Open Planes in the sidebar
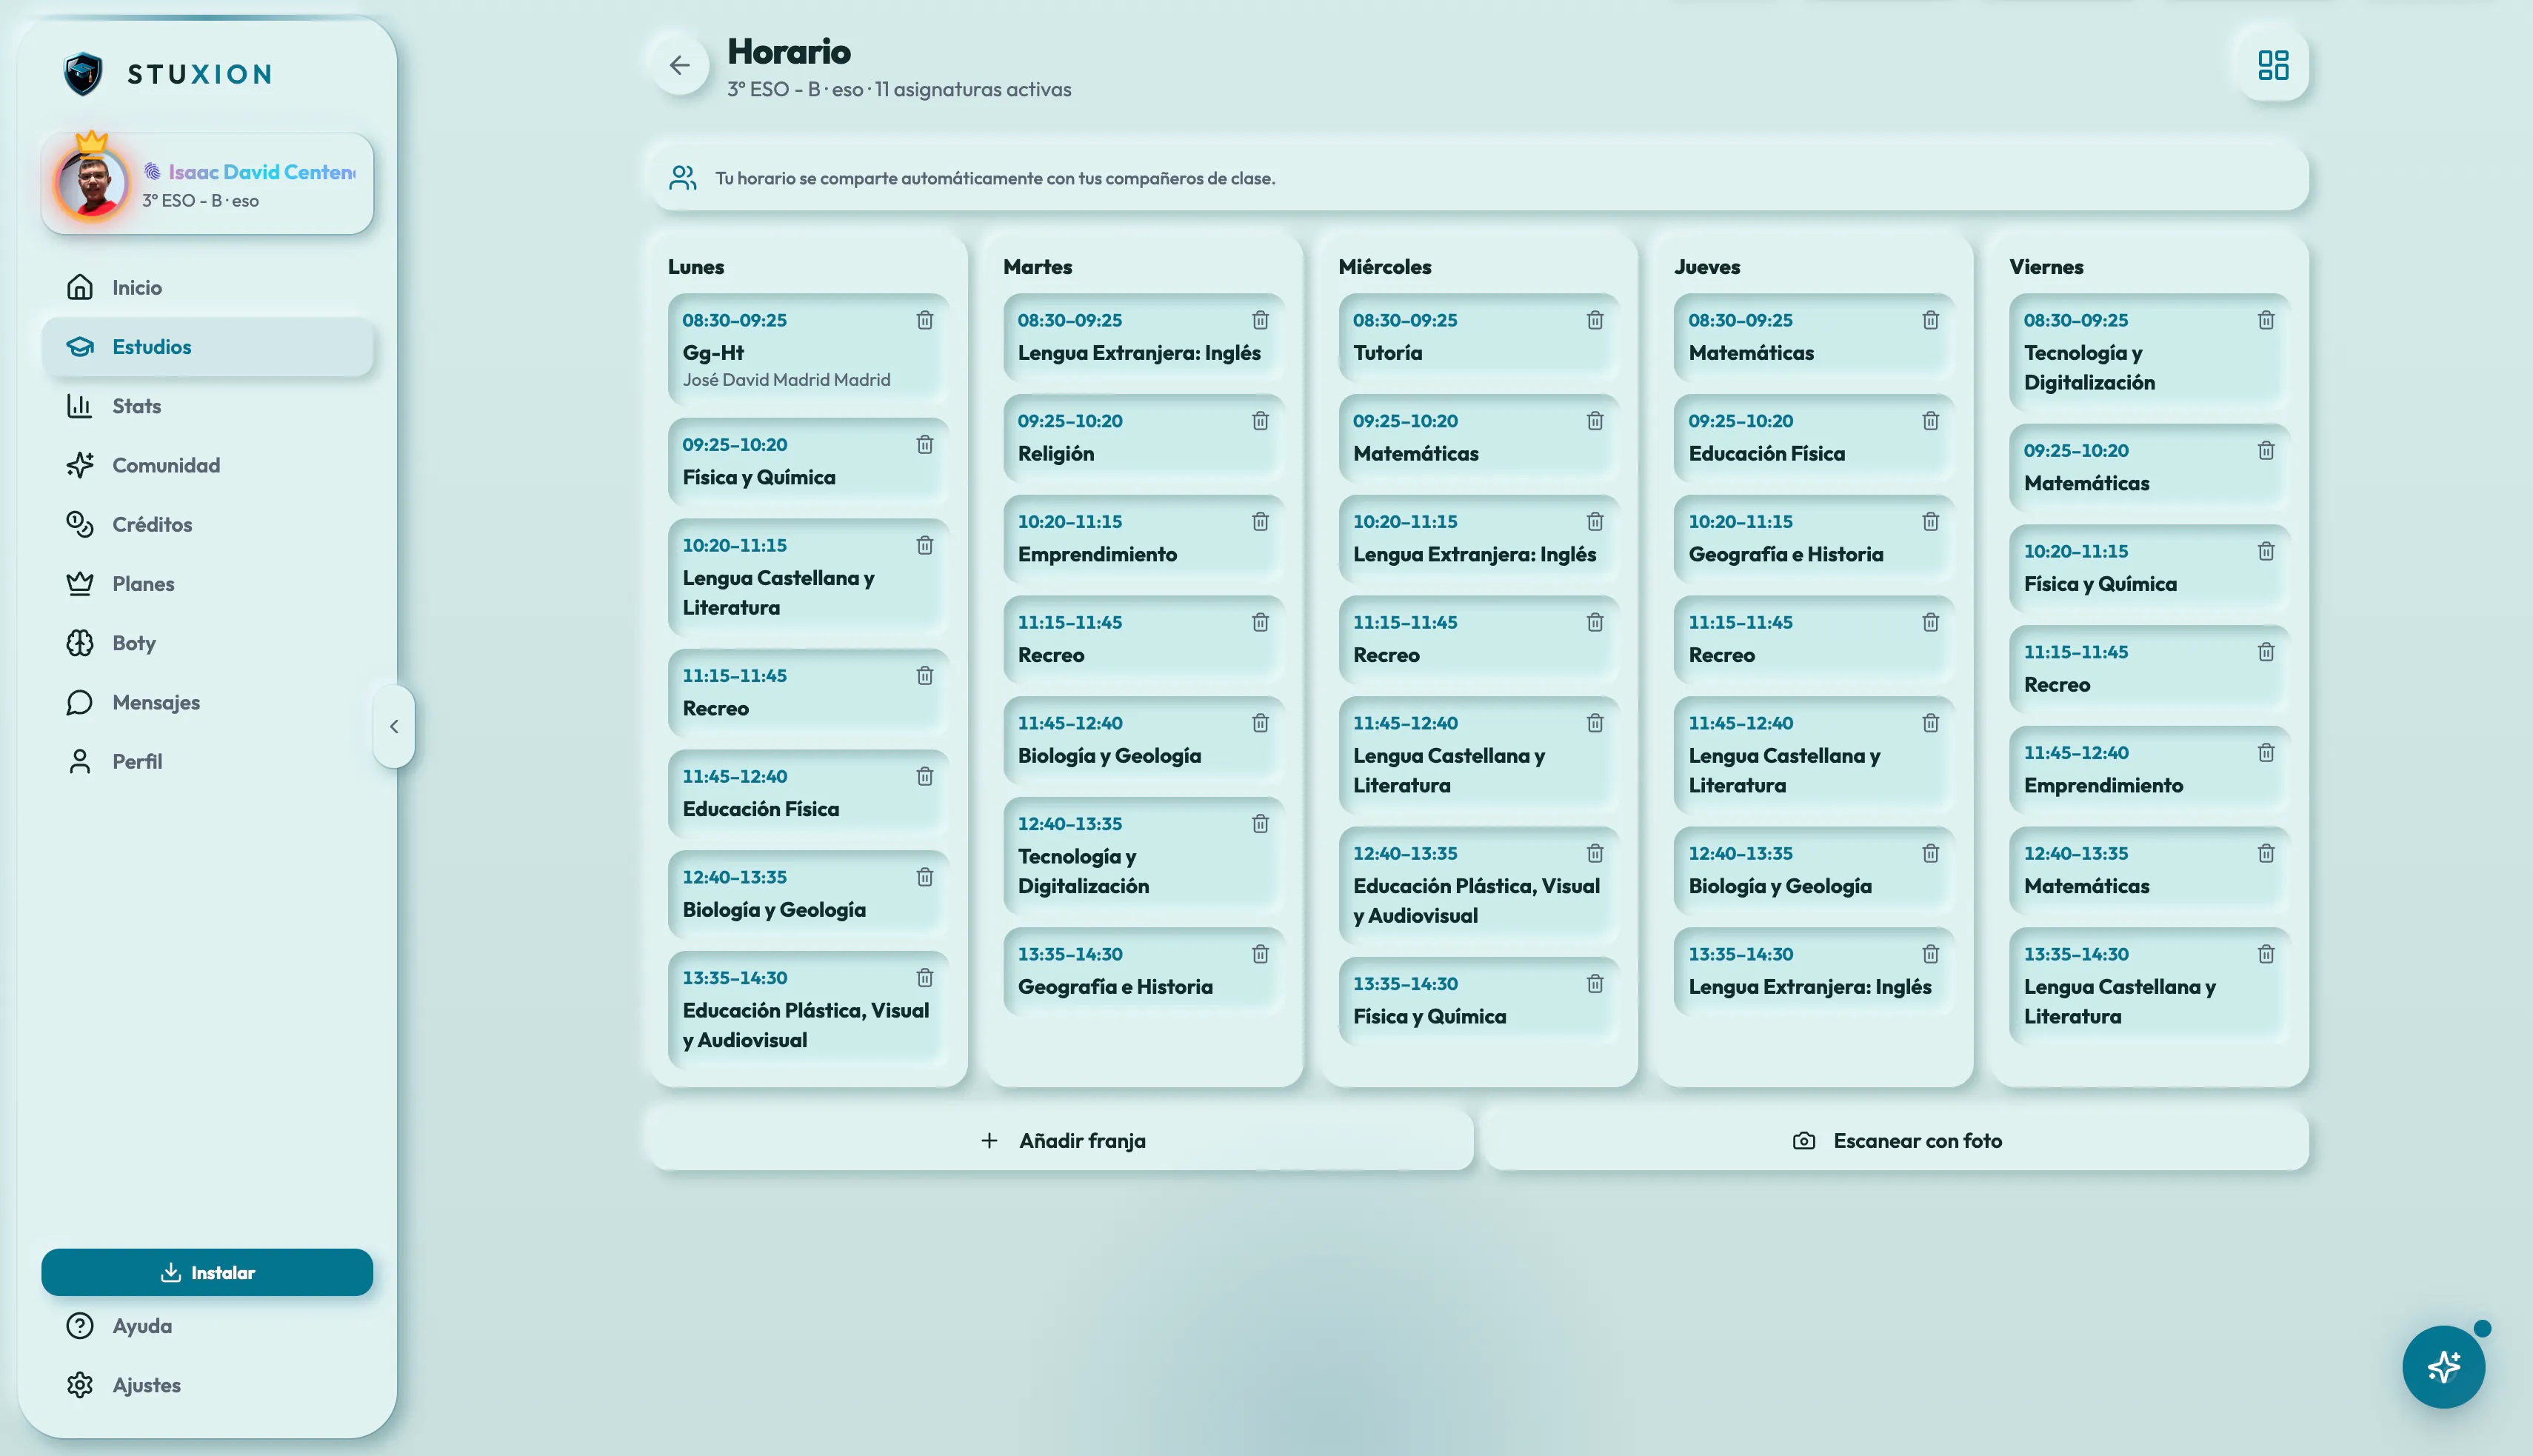The height and width of the screenshot is (1456, 2533). click(x=207, y=584)
